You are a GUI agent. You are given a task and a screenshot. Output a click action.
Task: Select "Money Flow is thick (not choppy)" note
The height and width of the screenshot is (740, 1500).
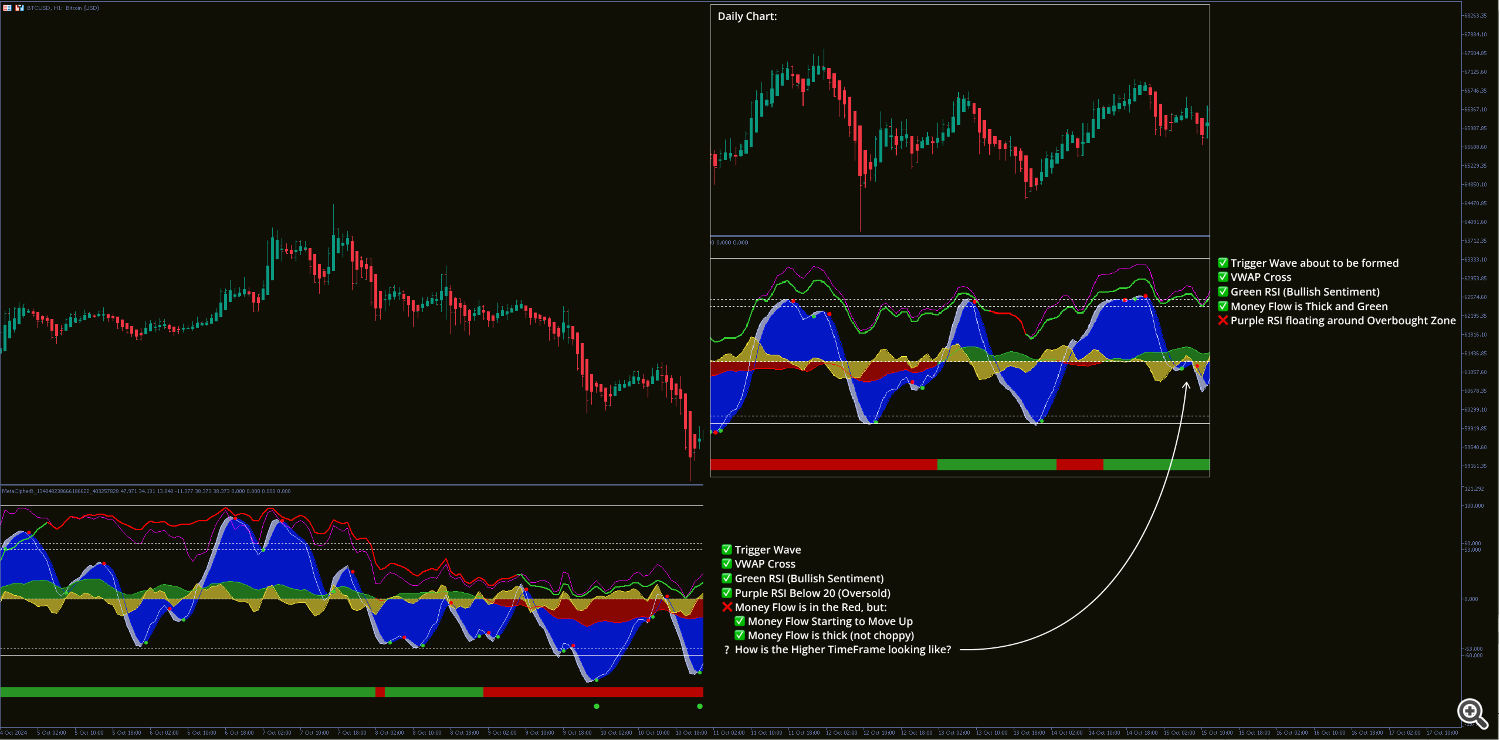pos(831,636)
